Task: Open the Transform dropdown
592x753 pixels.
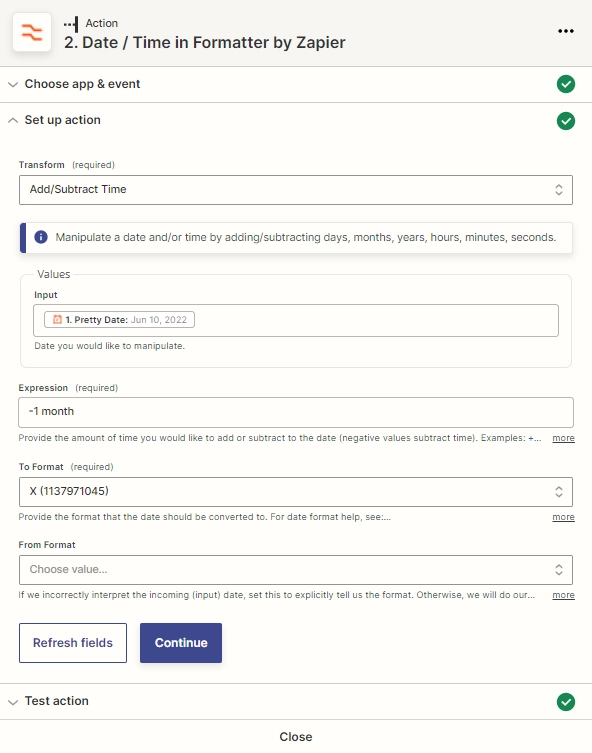Action: tap(296, 190)
